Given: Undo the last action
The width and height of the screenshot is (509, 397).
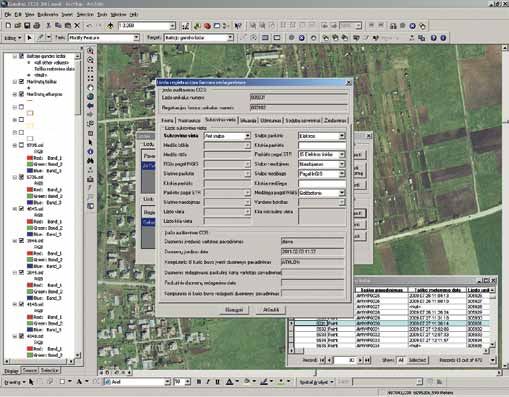Looking at the screenshot, I should 89,25.
